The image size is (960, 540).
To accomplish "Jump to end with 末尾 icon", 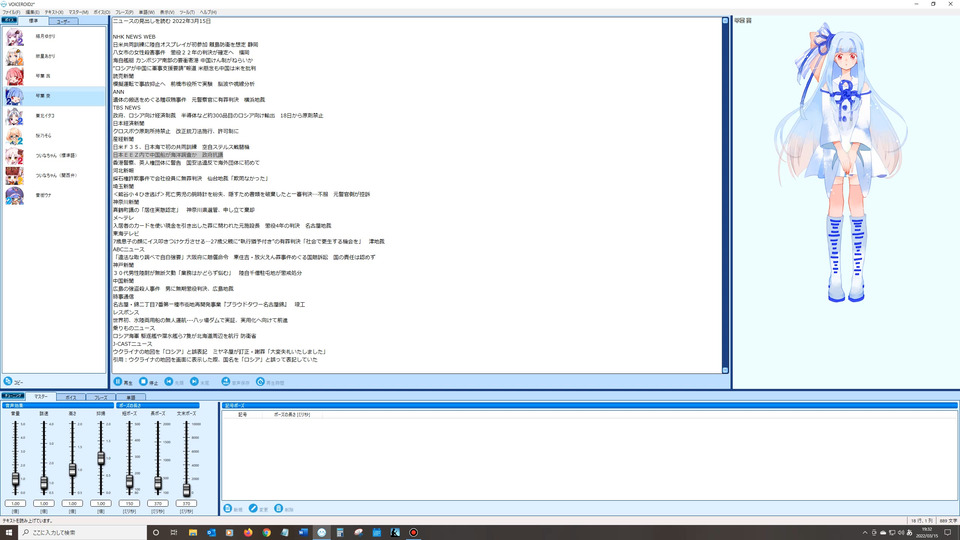I will [194, 381].
